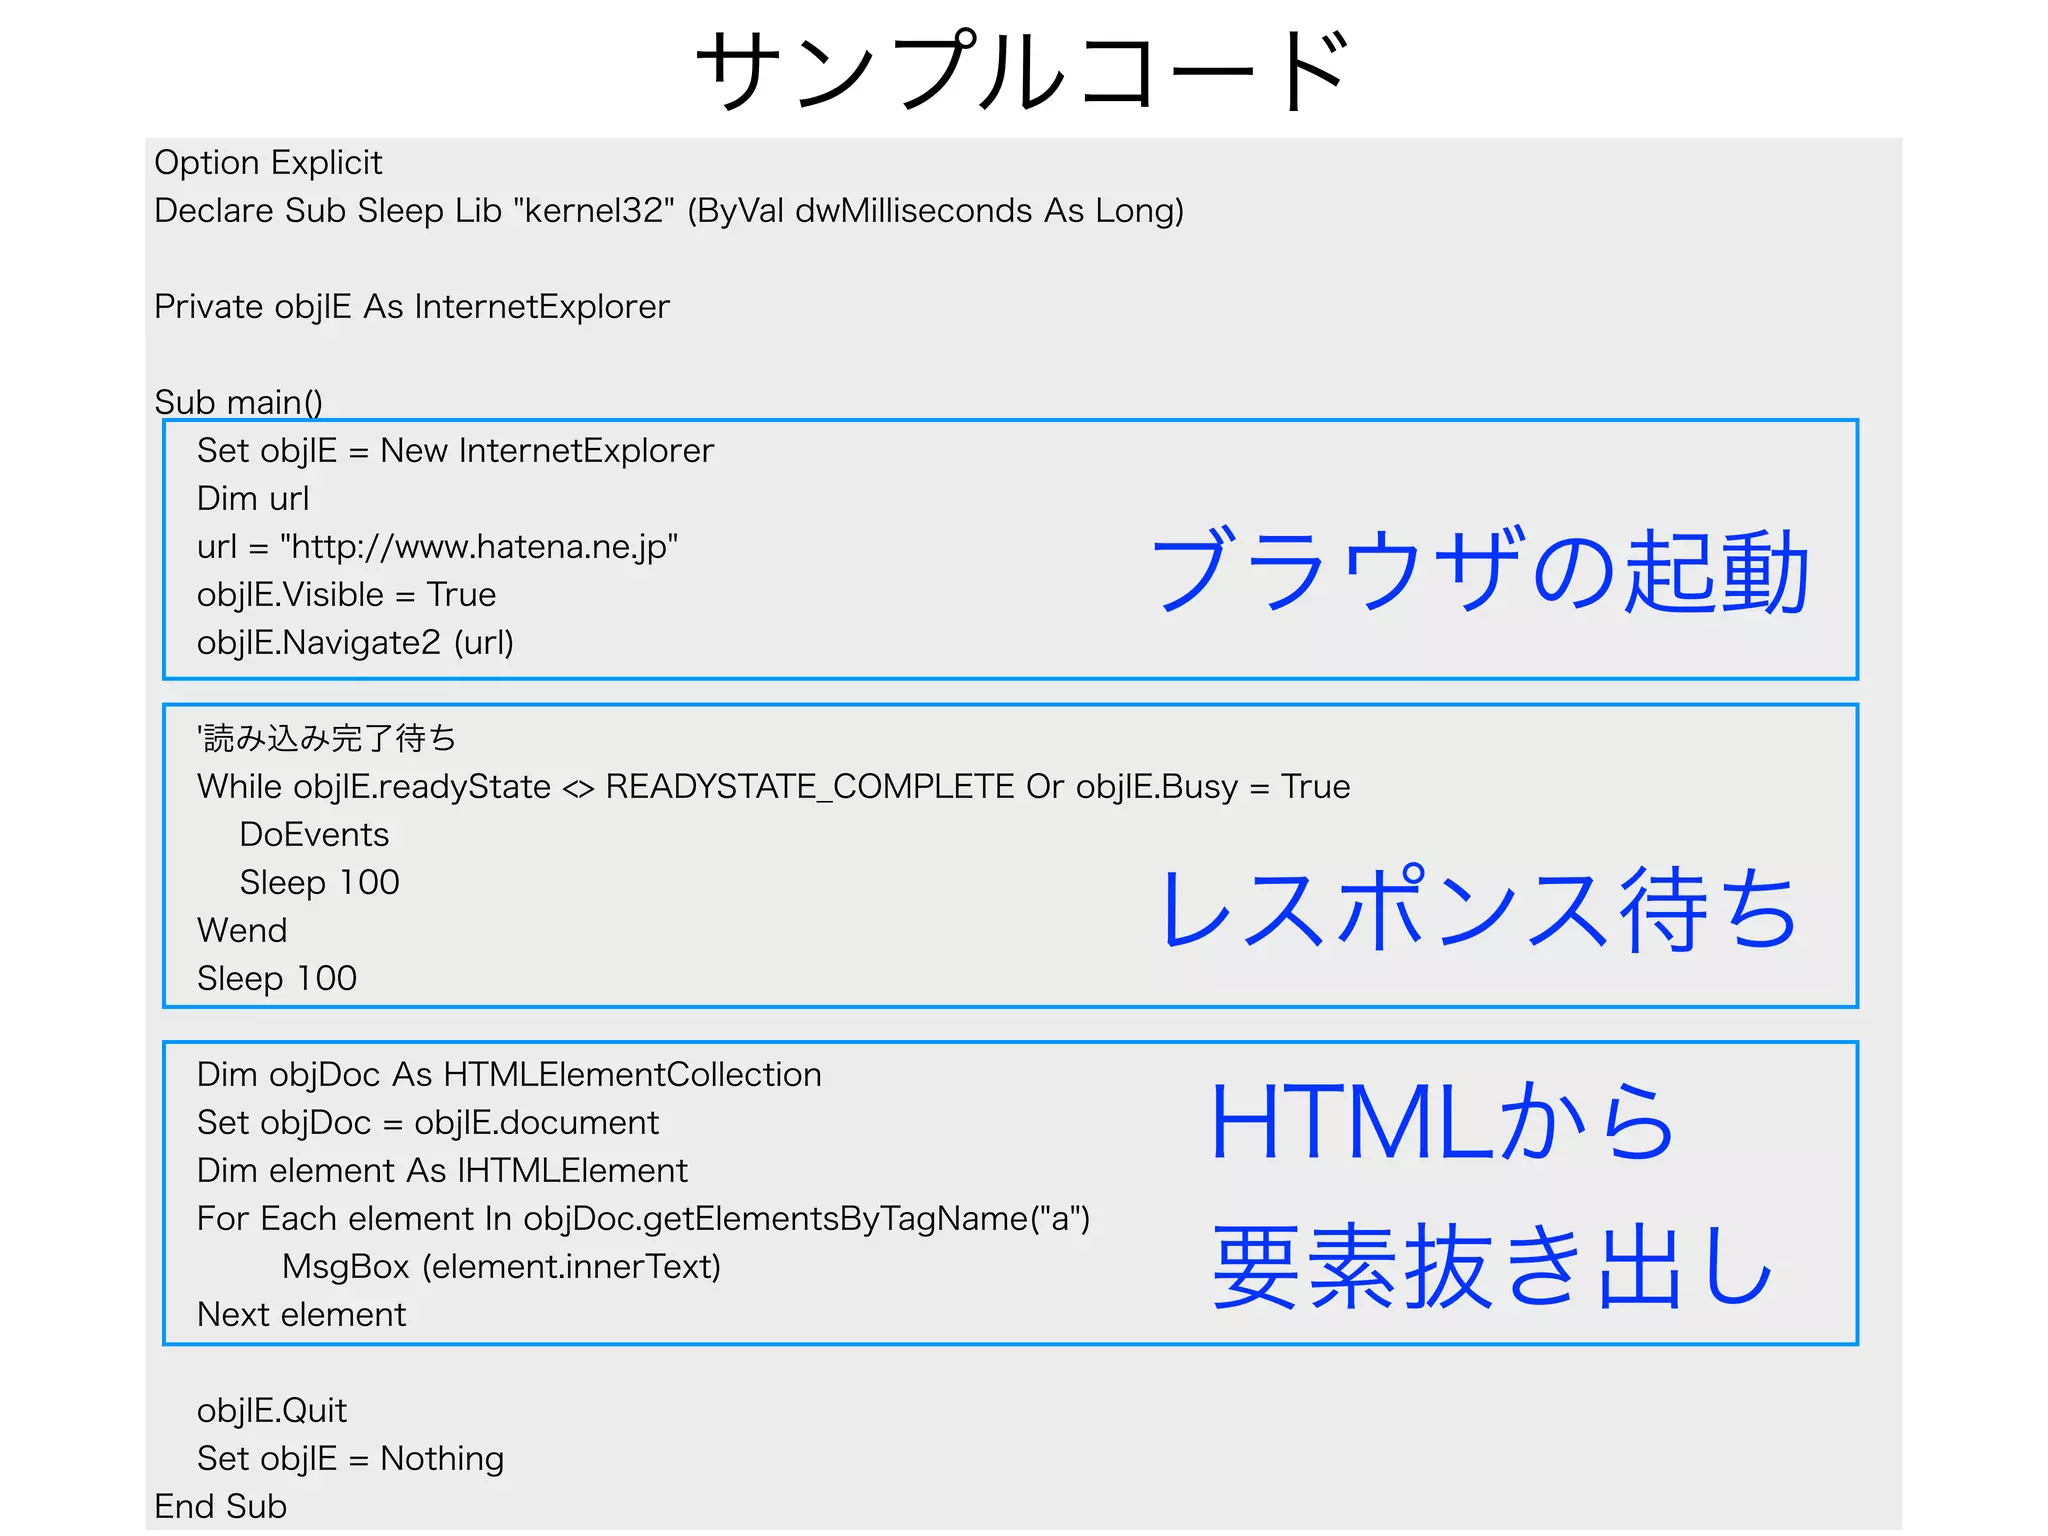
Task: Click the Option Explicit line
Action: click(268, 163)
